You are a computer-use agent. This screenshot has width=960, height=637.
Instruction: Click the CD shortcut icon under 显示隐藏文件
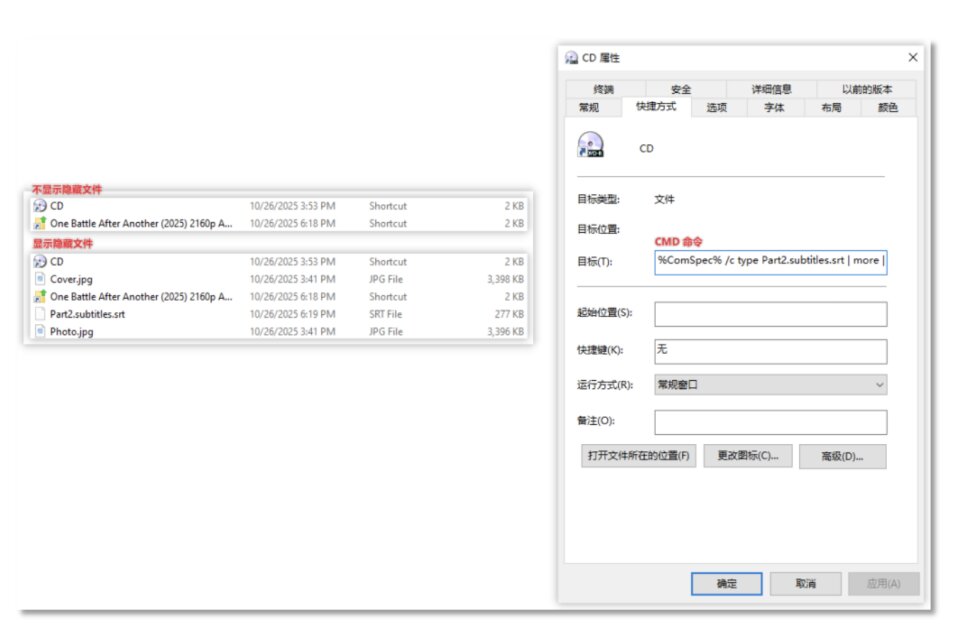(40, 262)
